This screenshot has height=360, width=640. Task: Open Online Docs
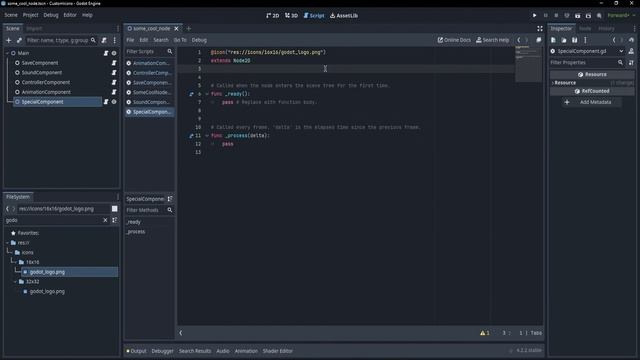pos(454,40)
